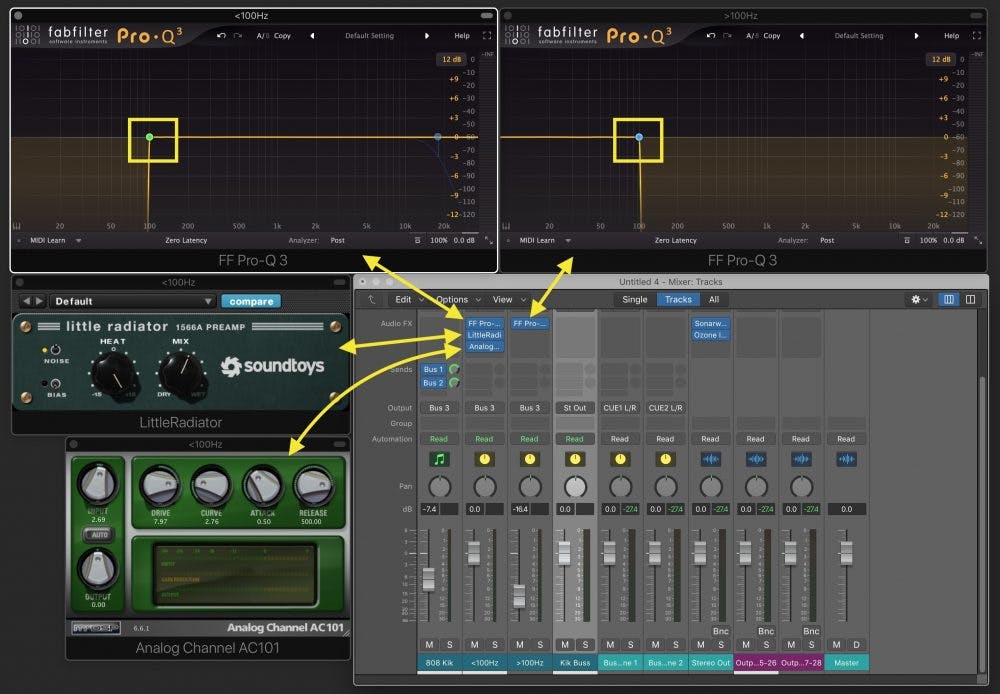Solo the Kik Buss channel
1000x694 pixels.
[583, 644]
